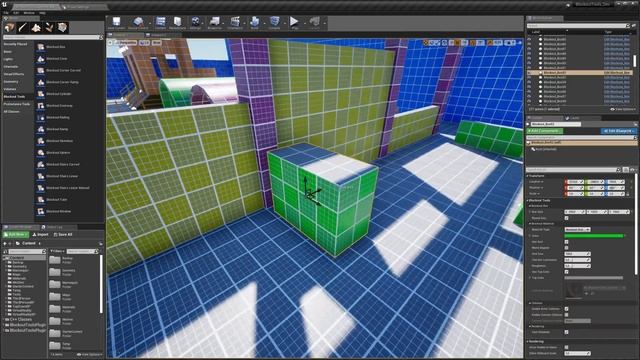Toggle the World Aligned checkbox
The width and height of the screenshot is (640, 360).
click(x=566, y=248)
